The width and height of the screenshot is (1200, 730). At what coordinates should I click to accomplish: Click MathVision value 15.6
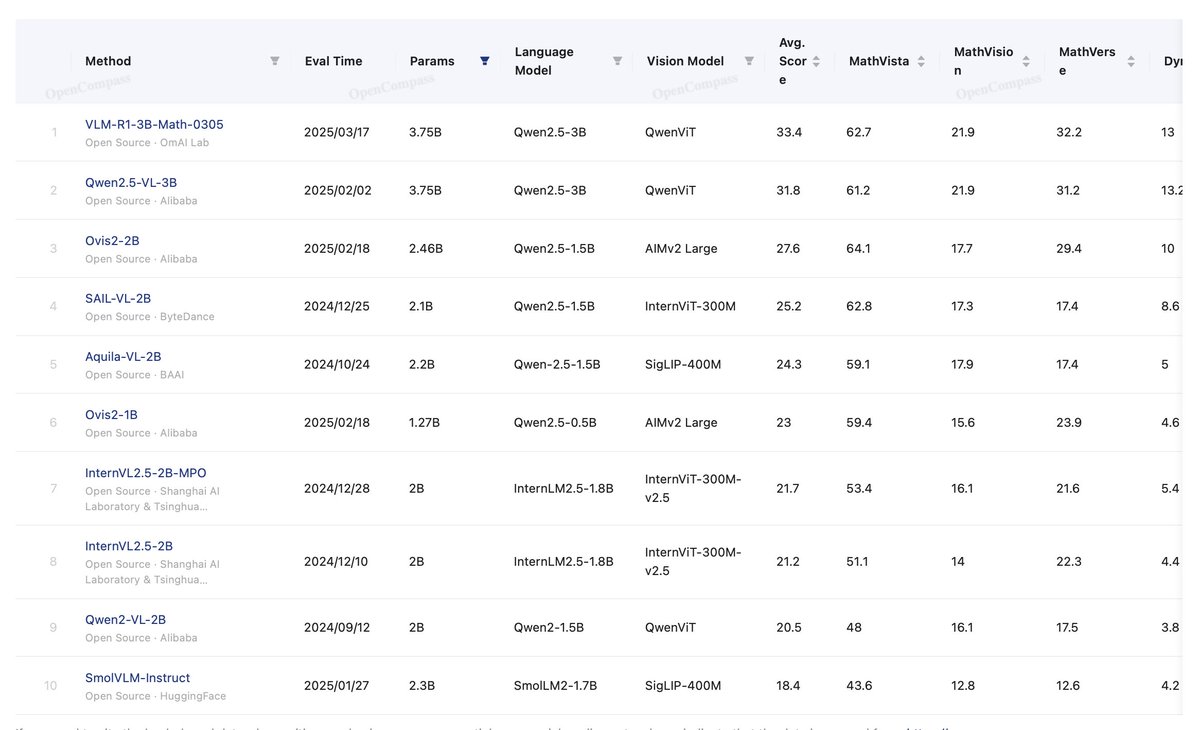(x=963, y=423)
